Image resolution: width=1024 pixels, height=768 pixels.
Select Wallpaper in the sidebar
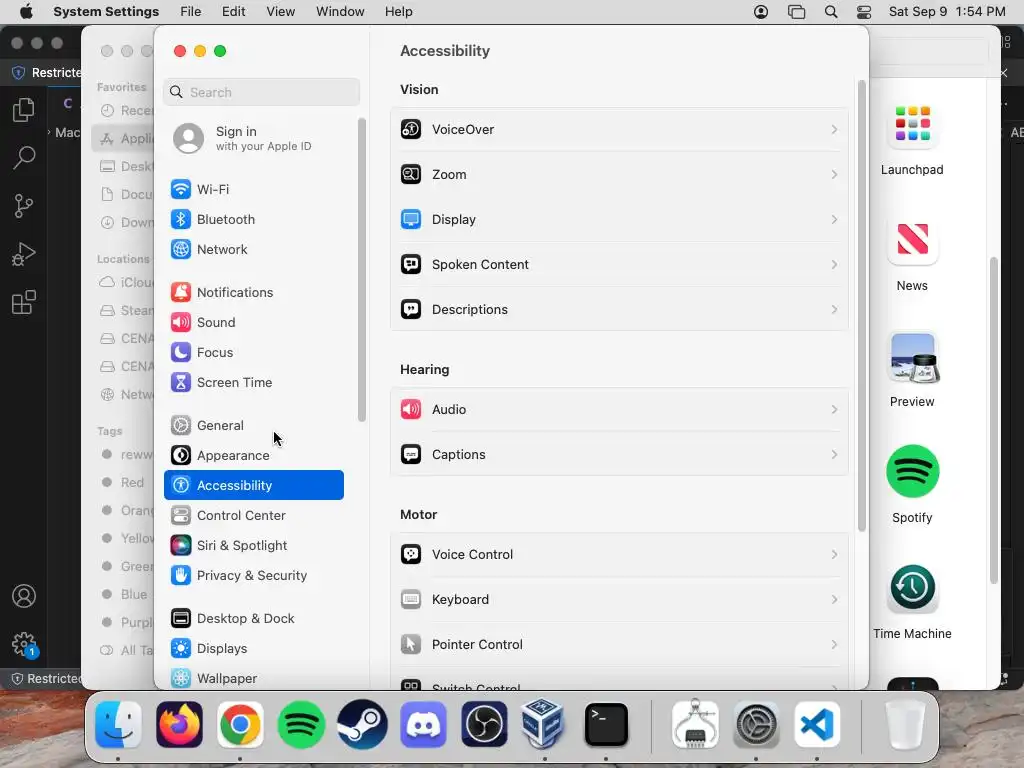coord(254,679)
